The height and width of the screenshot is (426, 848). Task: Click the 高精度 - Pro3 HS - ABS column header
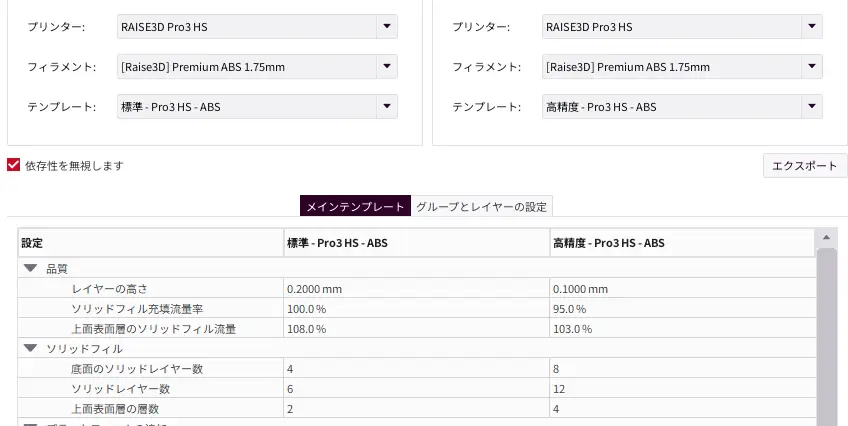(681, 243)
